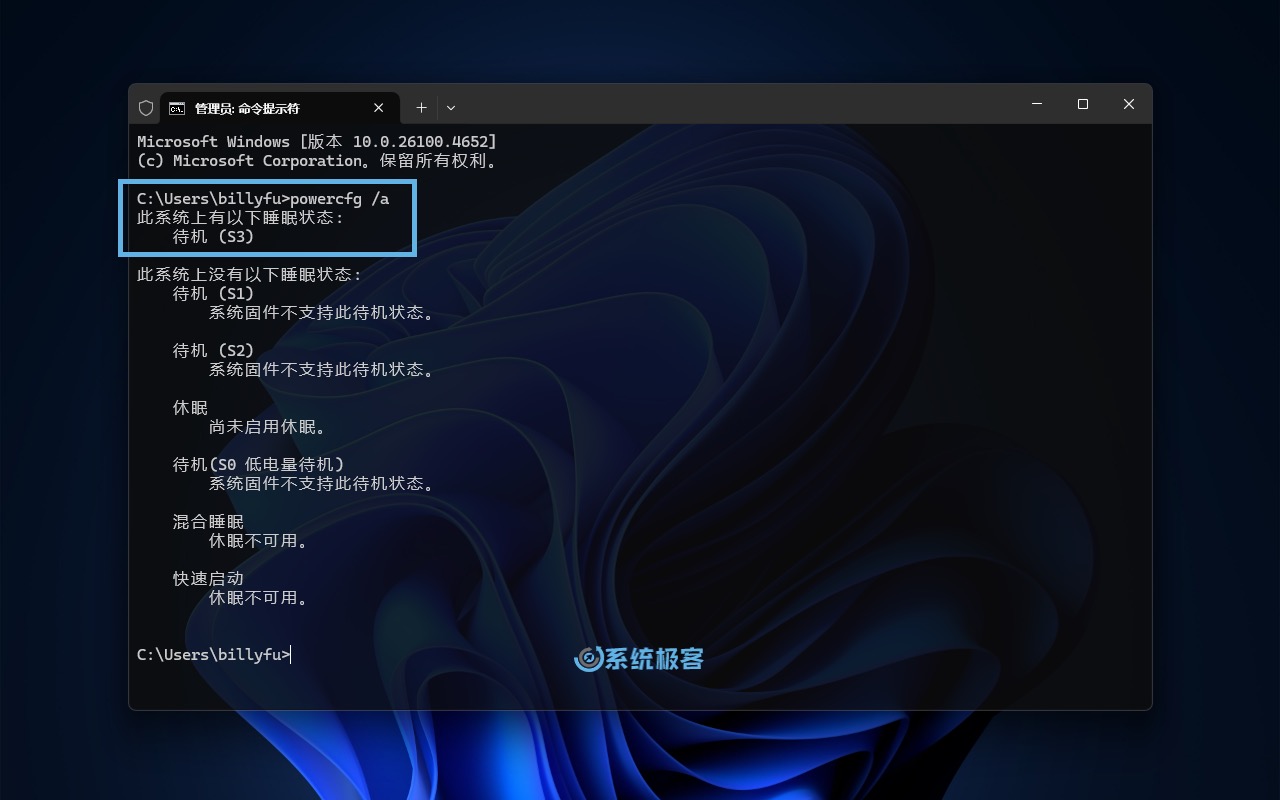Viewport: 1280px width, 800px height.
Task: Click the 待机 (S1) line
Action: 214,294
